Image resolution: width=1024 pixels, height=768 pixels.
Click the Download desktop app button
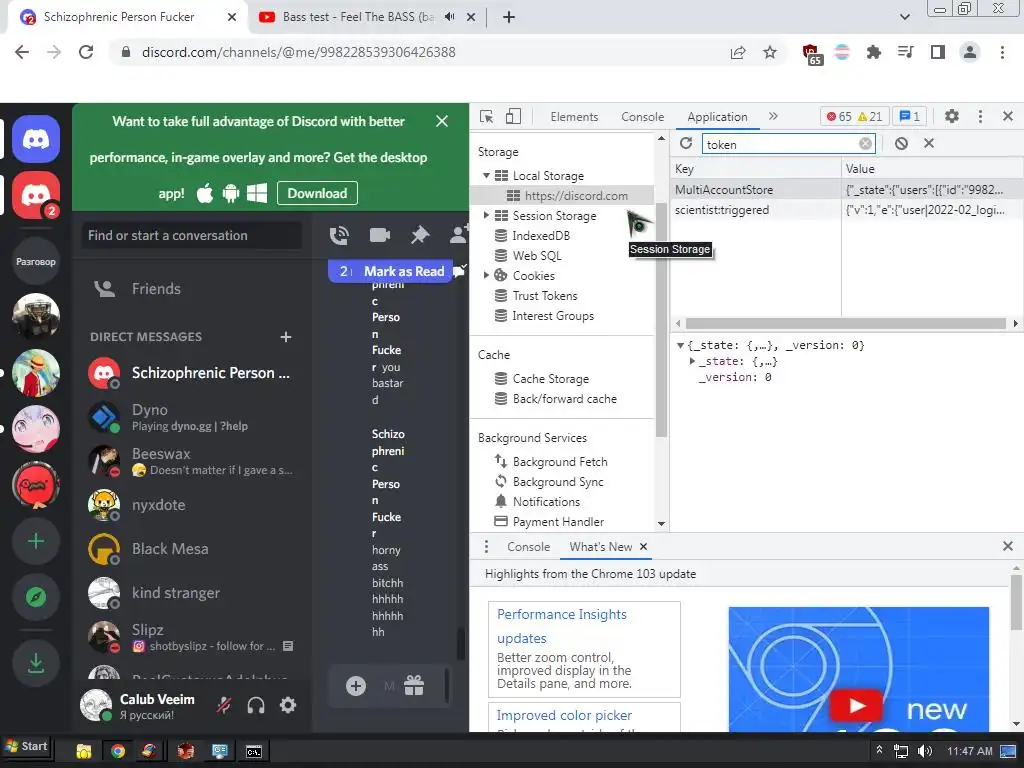(317, 193)
